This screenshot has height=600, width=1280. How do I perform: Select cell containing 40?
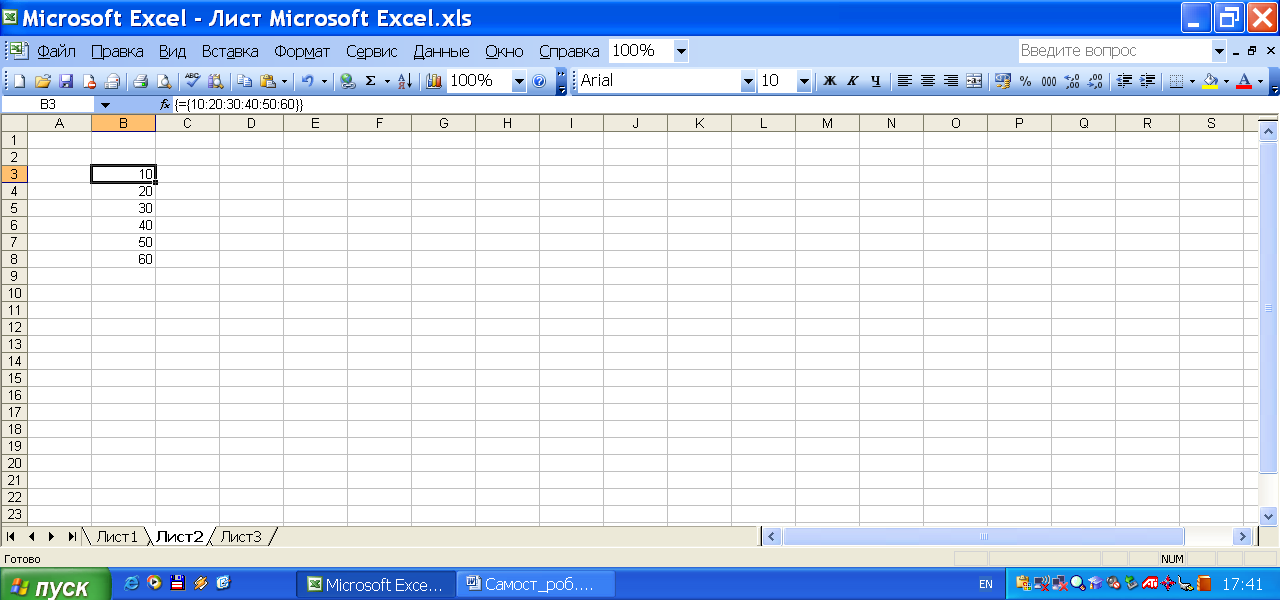pyautogui.click(x=123, y=225)
